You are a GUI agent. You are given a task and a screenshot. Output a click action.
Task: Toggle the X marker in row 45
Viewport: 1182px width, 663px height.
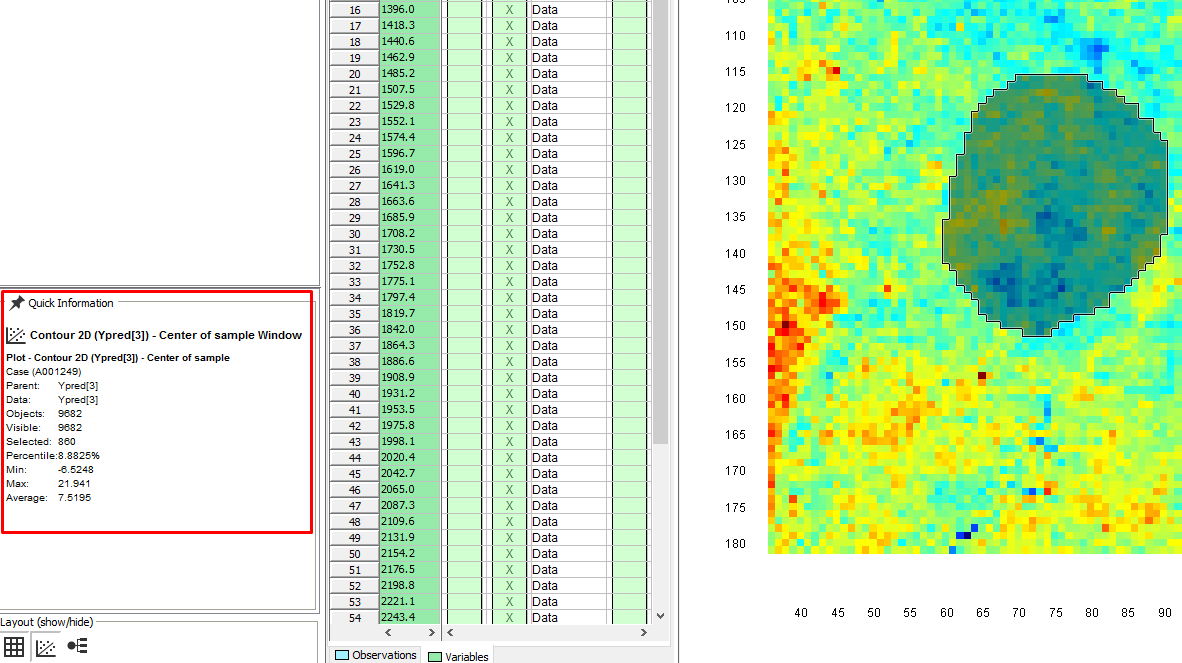click(x=509, y=474)
